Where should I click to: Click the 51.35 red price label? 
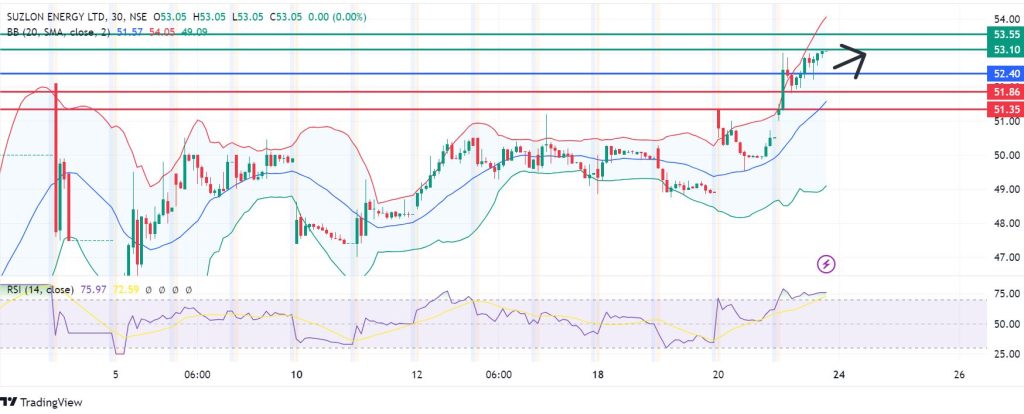coord(1006,109)
